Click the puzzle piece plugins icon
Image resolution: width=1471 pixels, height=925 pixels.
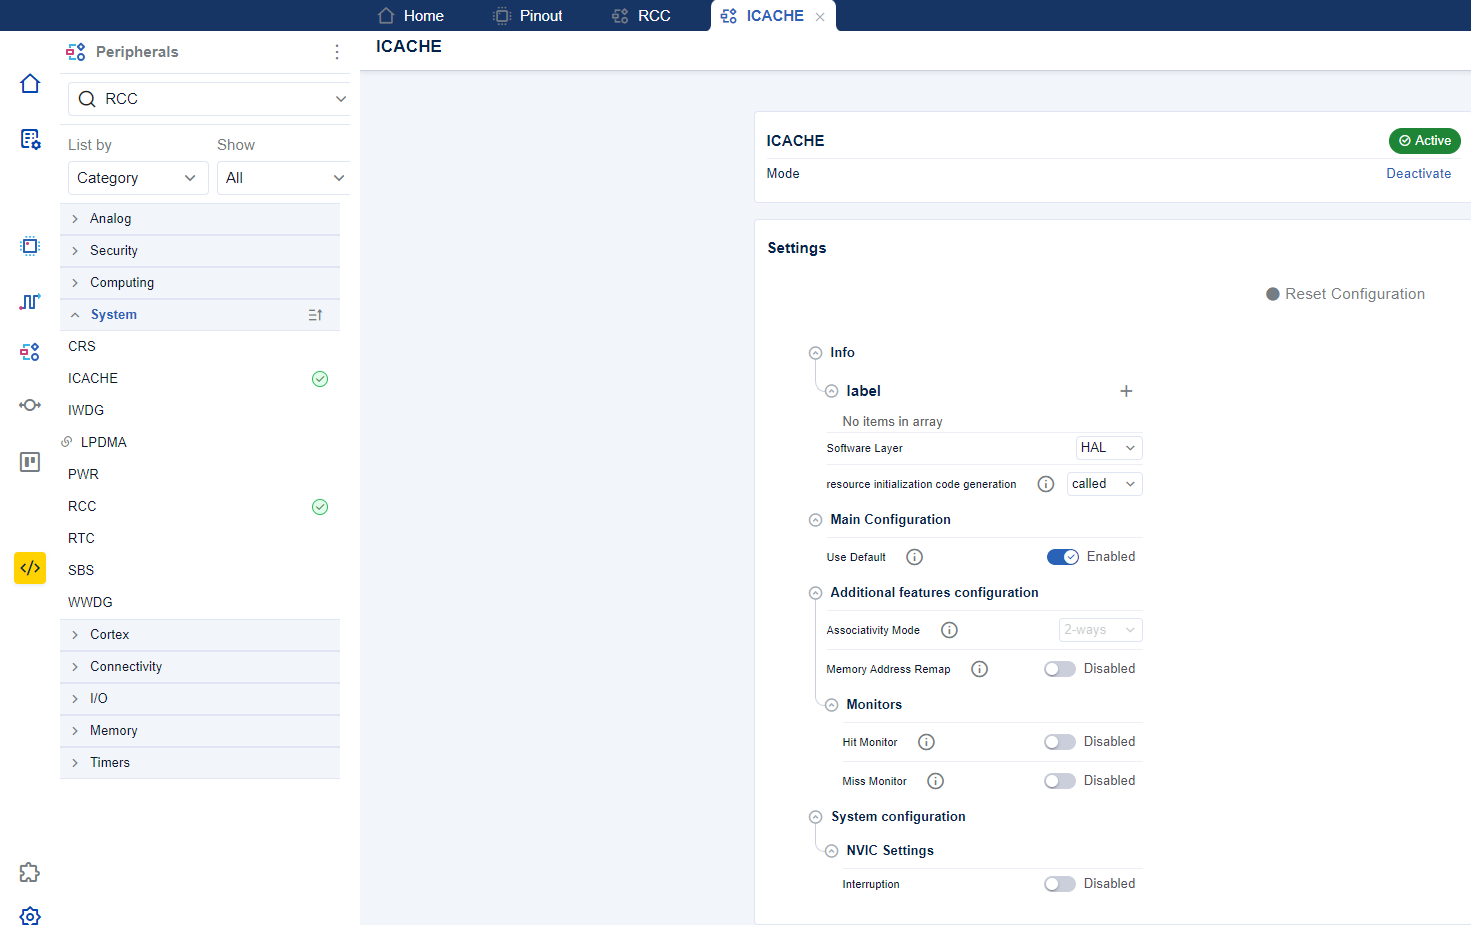tap(30, 872)
